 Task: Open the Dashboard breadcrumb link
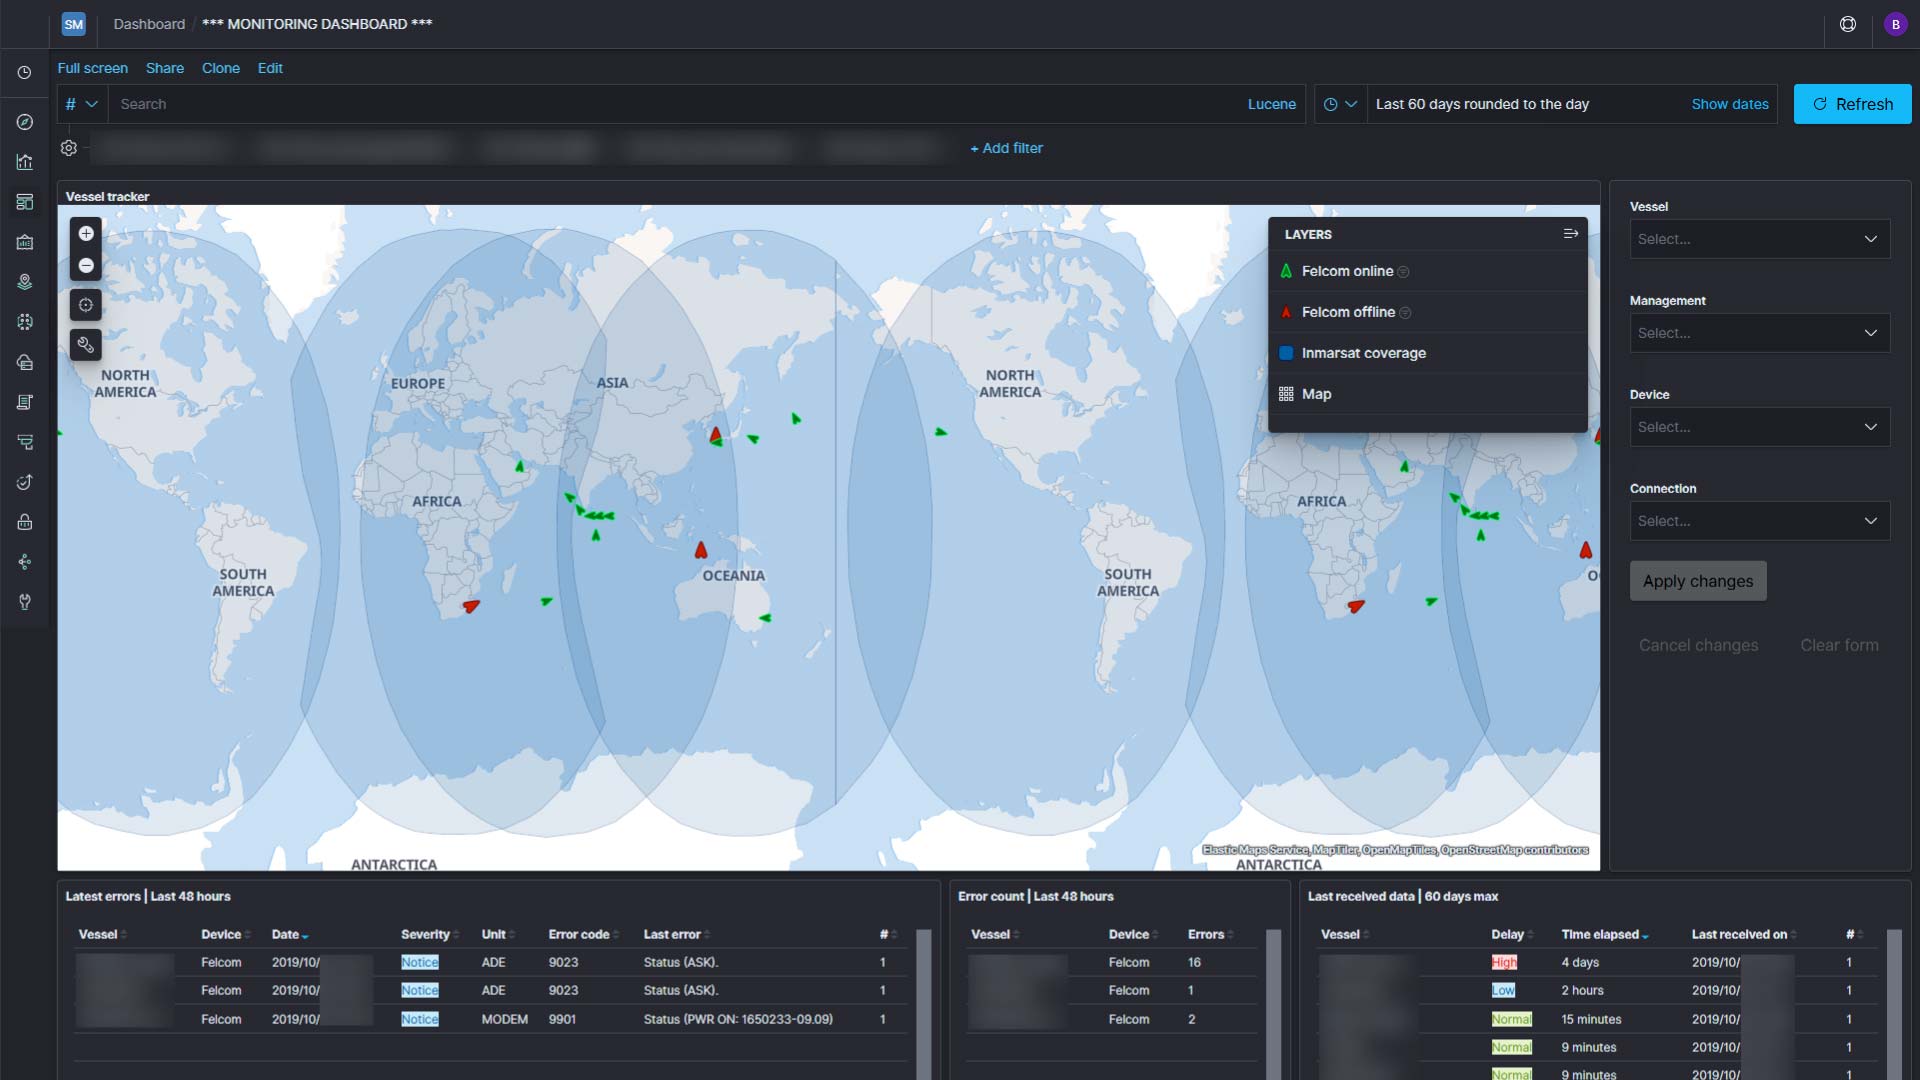pos(149,24)
